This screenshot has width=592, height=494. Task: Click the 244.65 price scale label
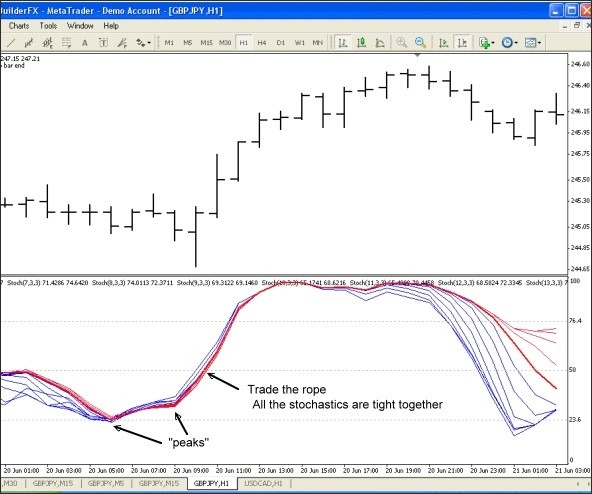(x=580, y=269)
